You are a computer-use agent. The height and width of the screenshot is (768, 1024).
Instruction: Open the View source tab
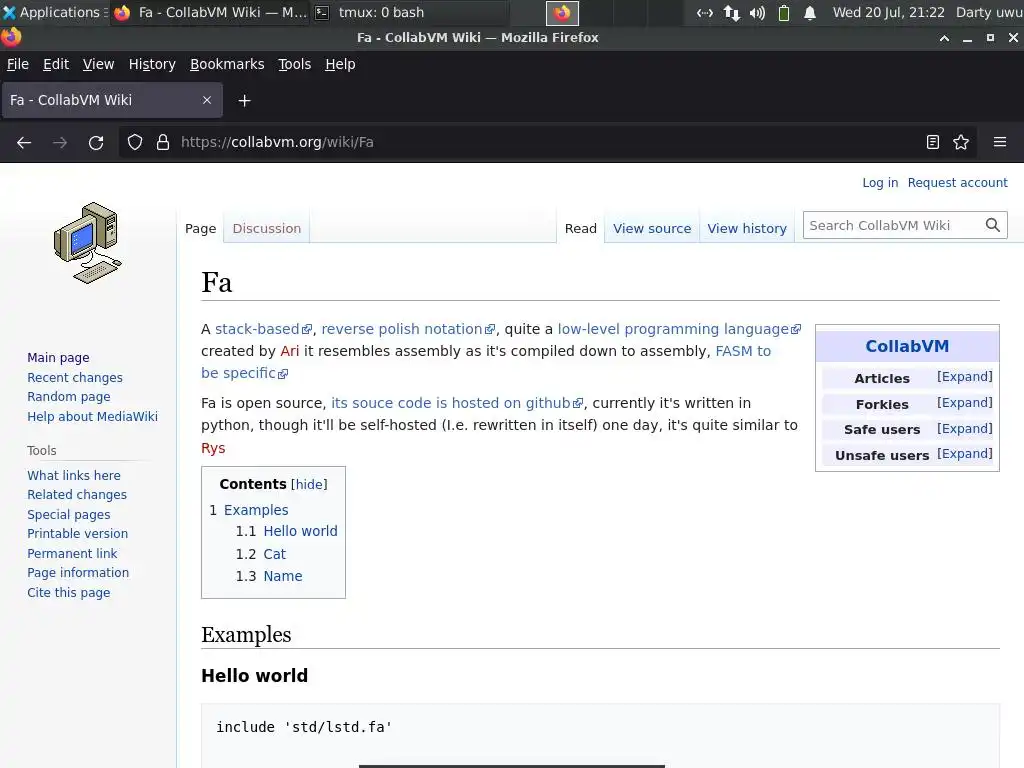pyautogui.click(x=652, y=229)
